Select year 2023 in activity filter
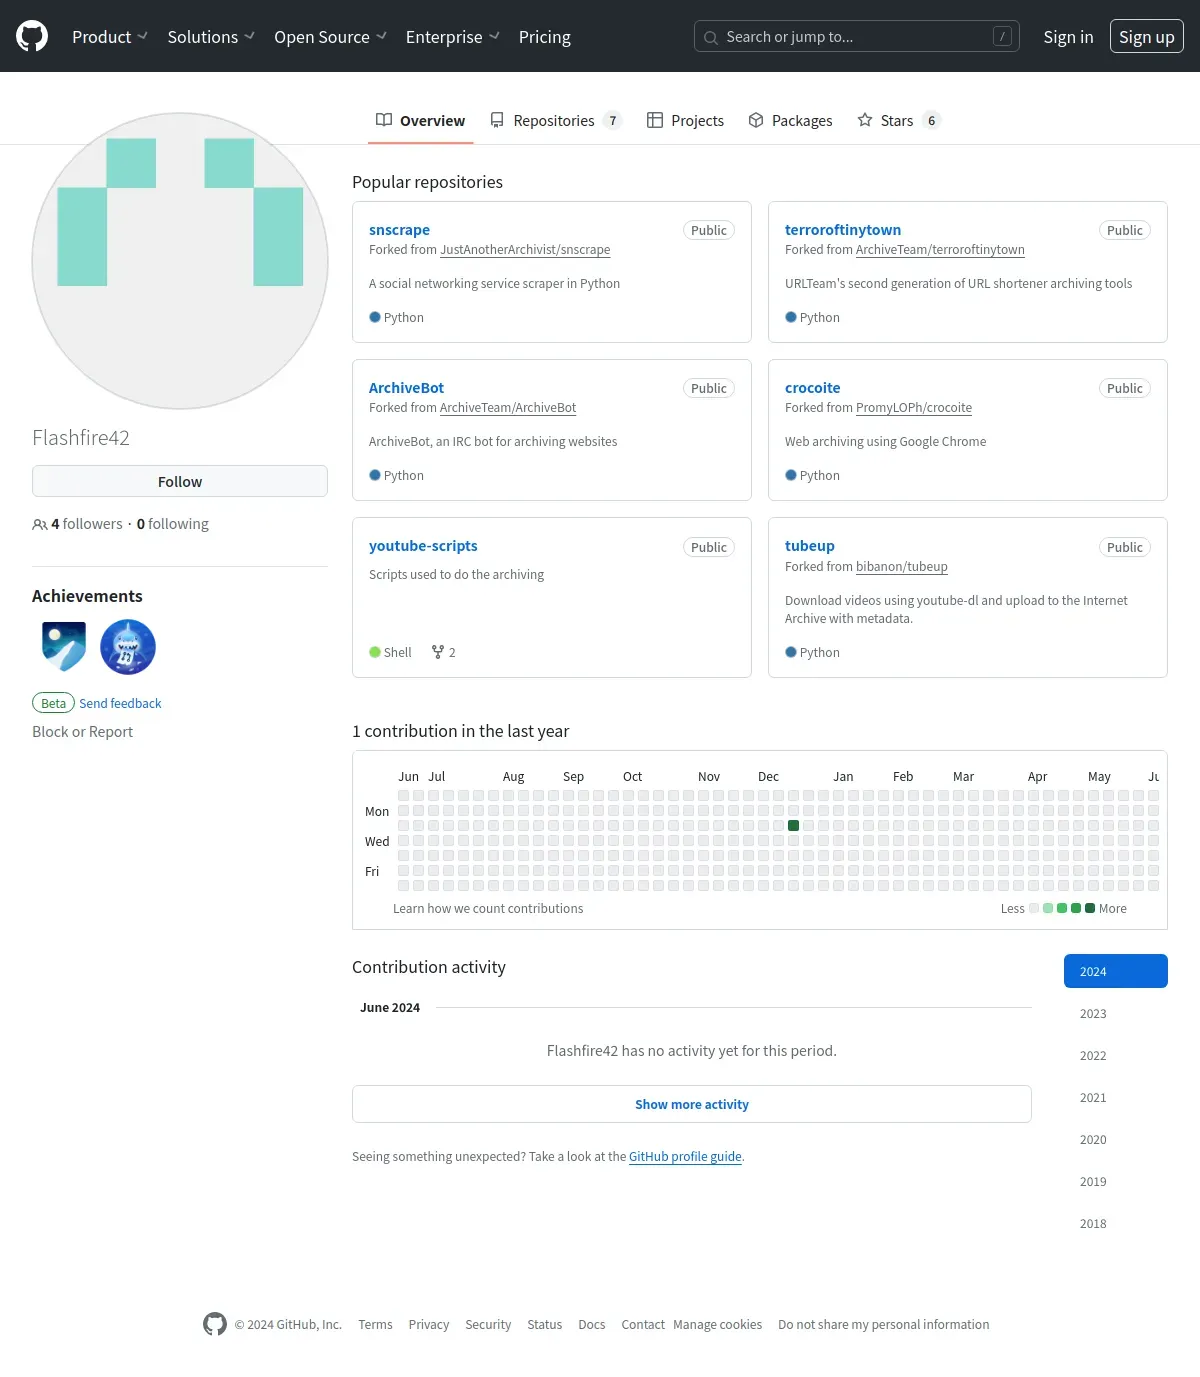1200x1377 pixels. pos(1116,1013)
